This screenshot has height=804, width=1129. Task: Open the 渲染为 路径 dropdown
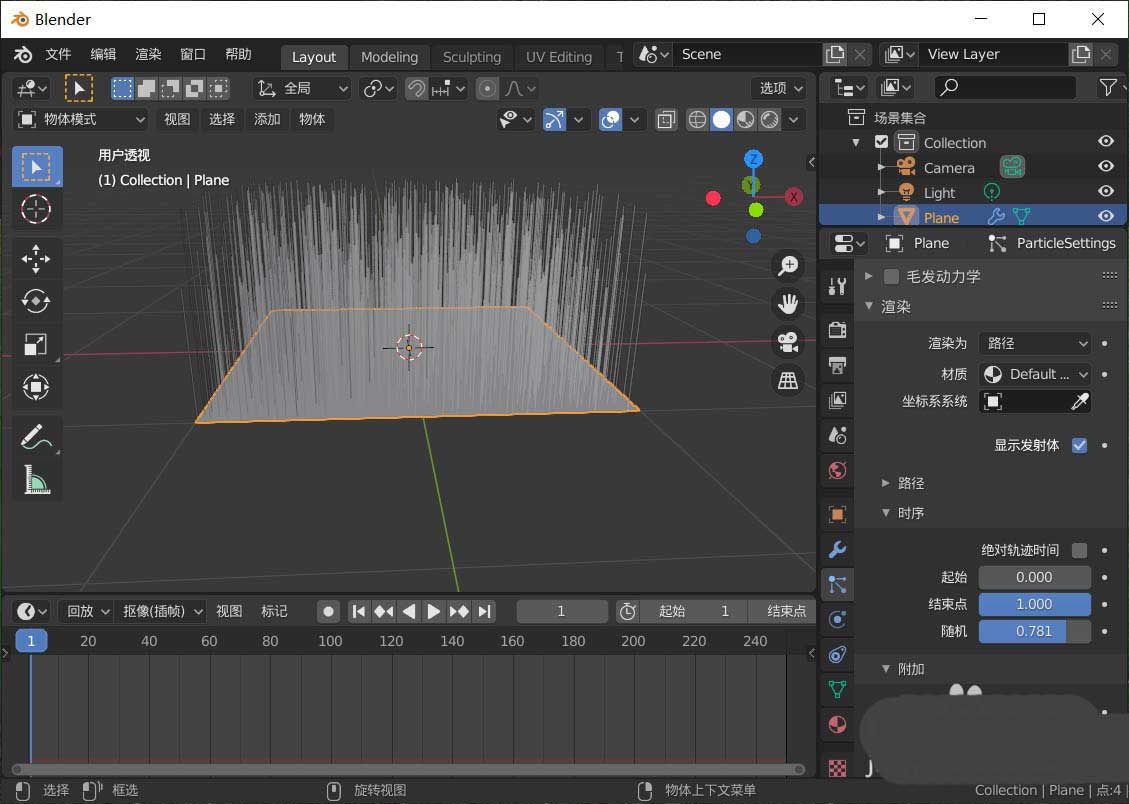click(x=1034, y=343)
